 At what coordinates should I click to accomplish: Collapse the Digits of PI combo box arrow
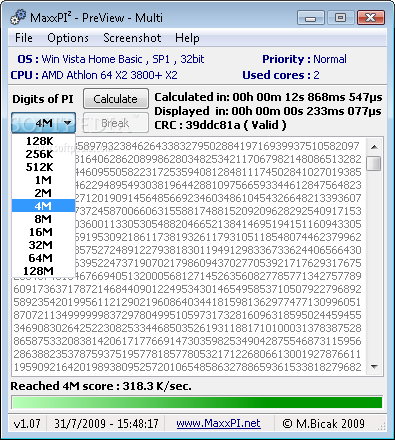tap(67, 123)
